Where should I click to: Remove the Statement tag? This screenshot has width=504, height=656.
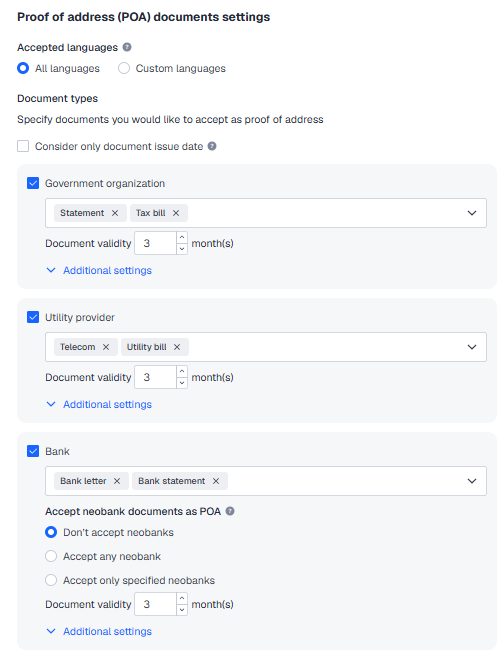tap(115, 213)
